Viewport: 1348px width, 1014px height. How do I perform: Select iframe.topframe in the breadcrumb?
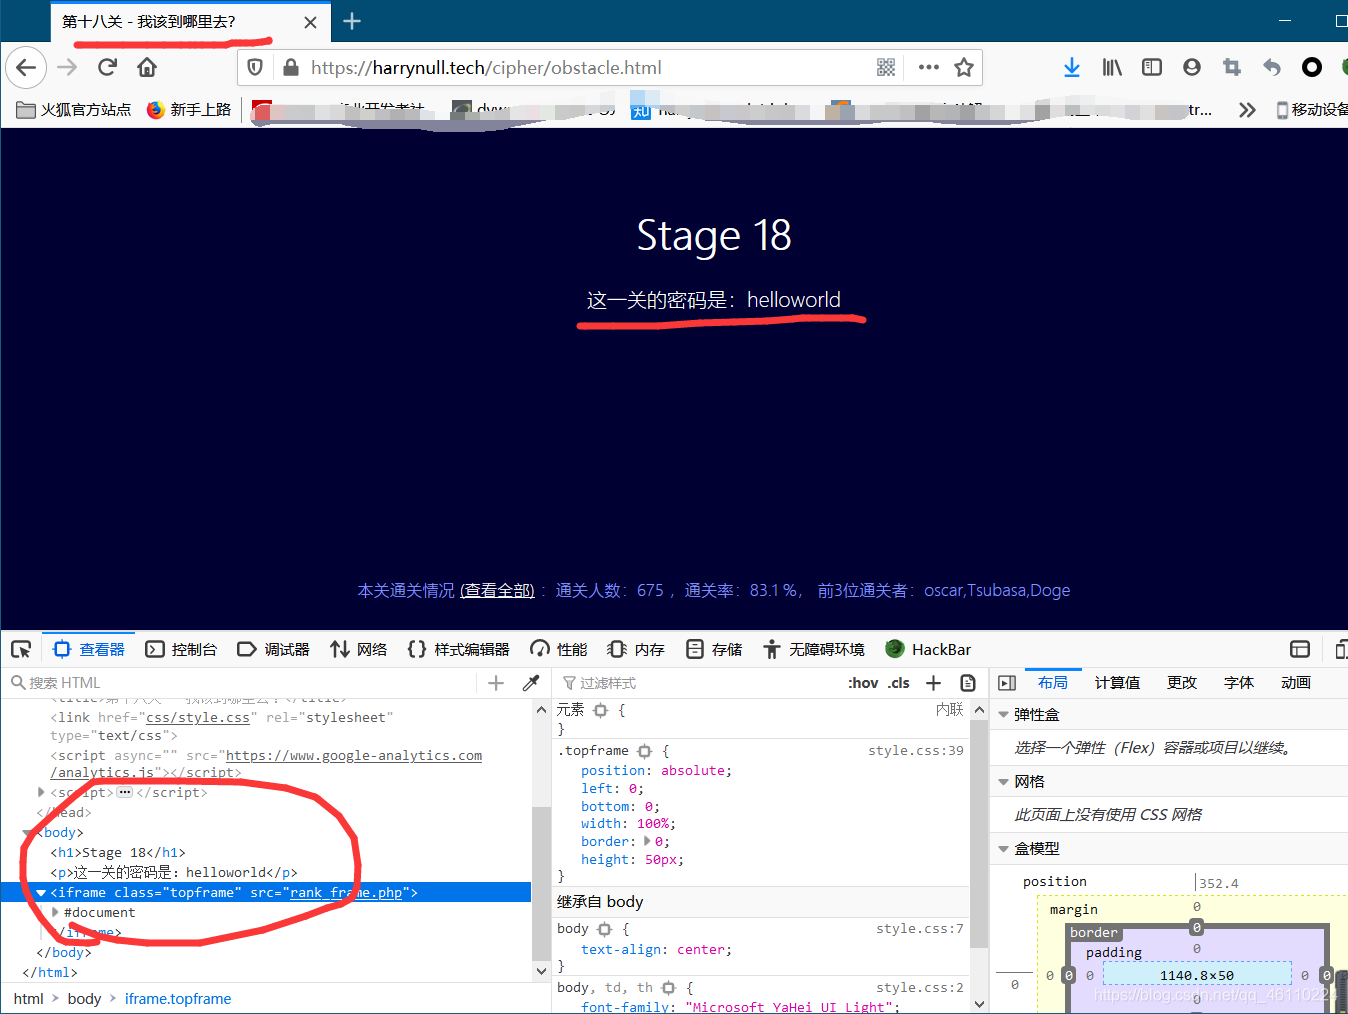tap(178, 998)
